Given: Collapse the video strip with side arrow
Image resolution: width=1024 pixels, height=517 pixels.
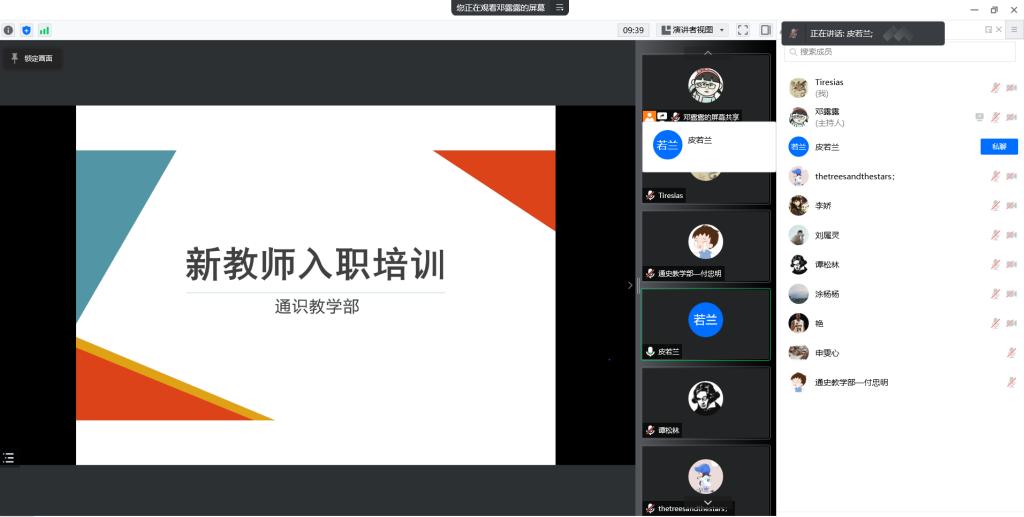Looking at the screenshot, I should click(x=629, y=285).
